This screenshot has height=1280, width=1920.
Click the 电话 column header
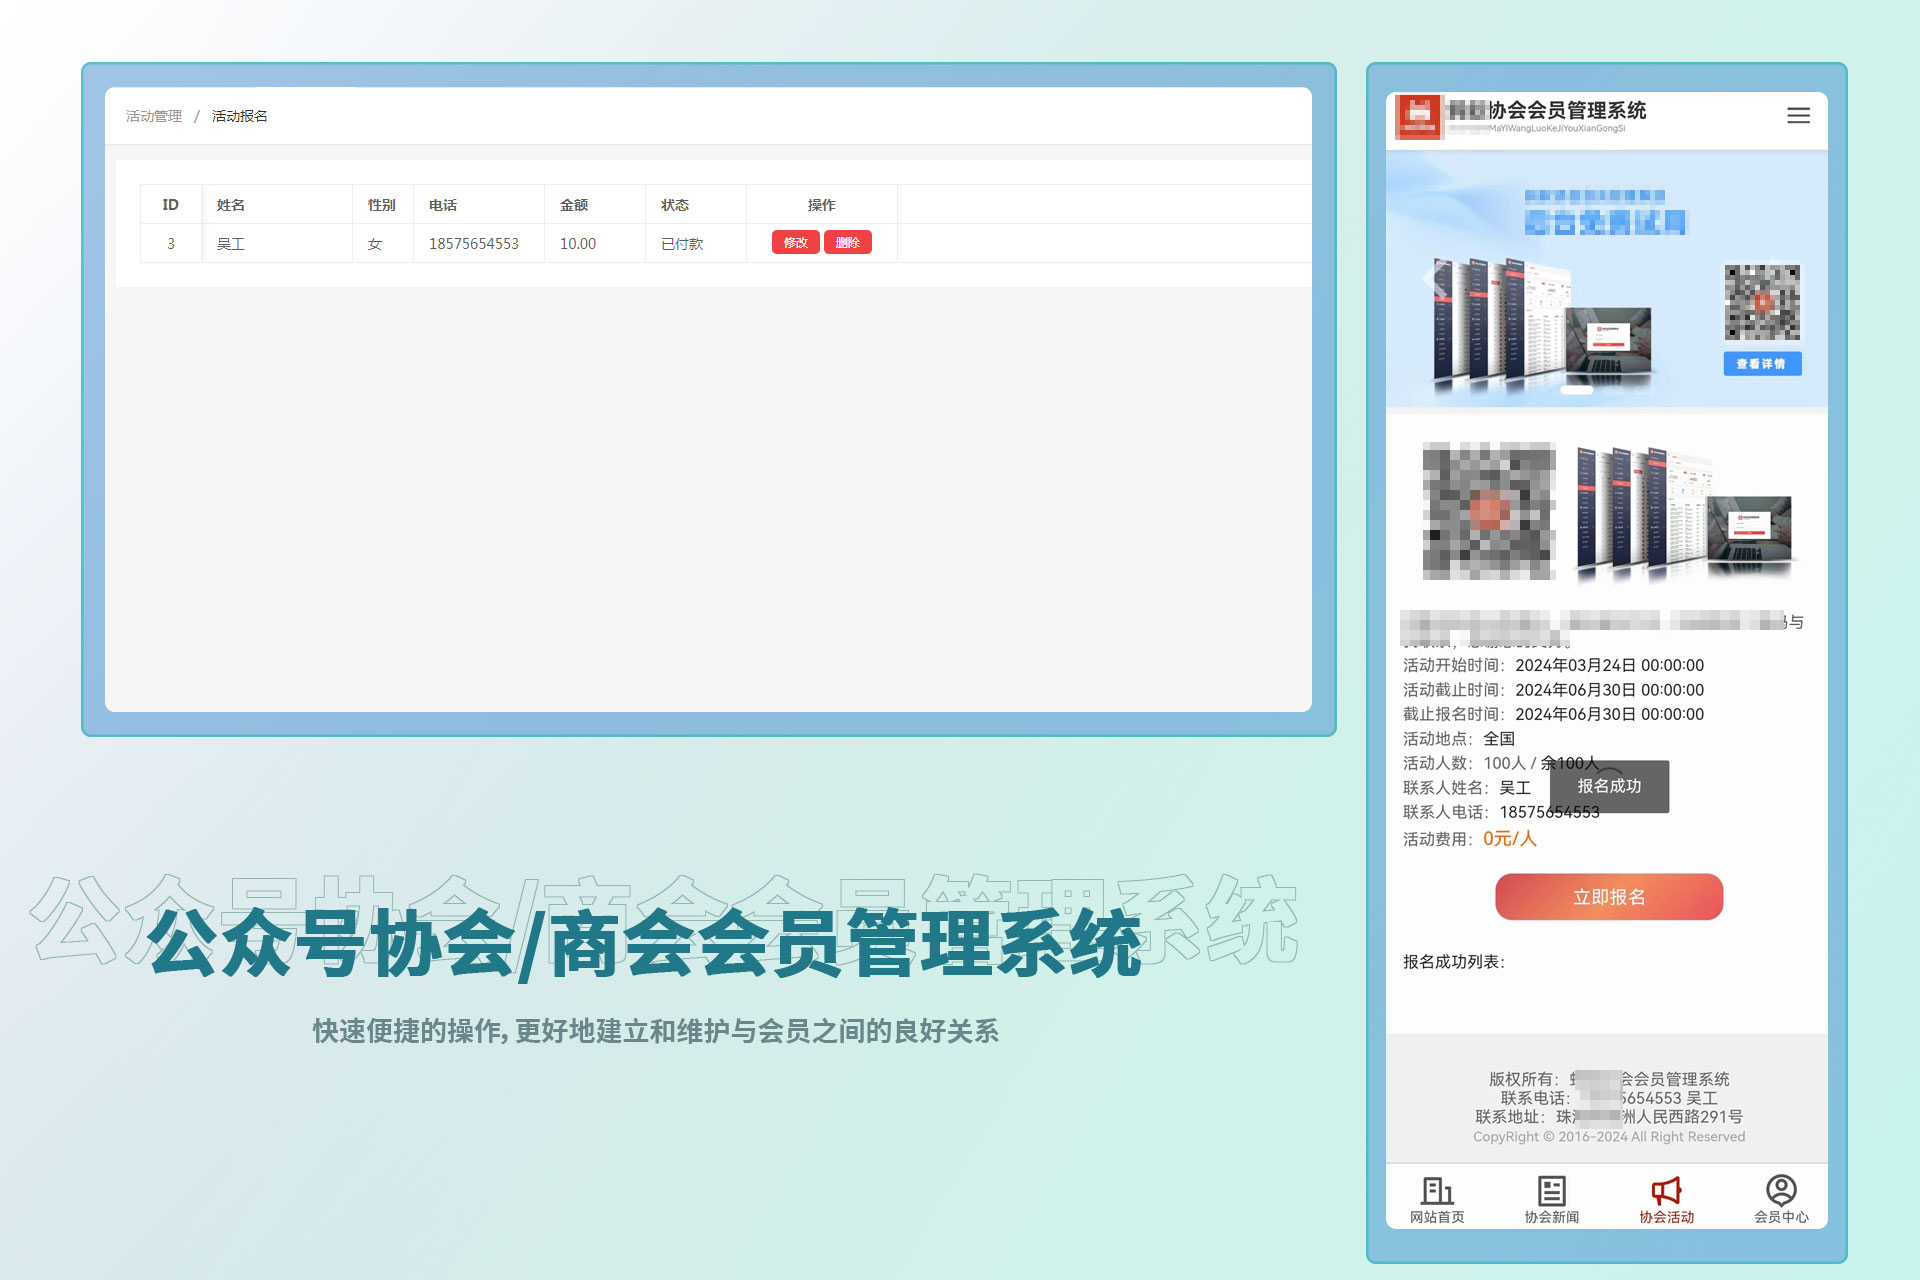(x=479, y=205)
